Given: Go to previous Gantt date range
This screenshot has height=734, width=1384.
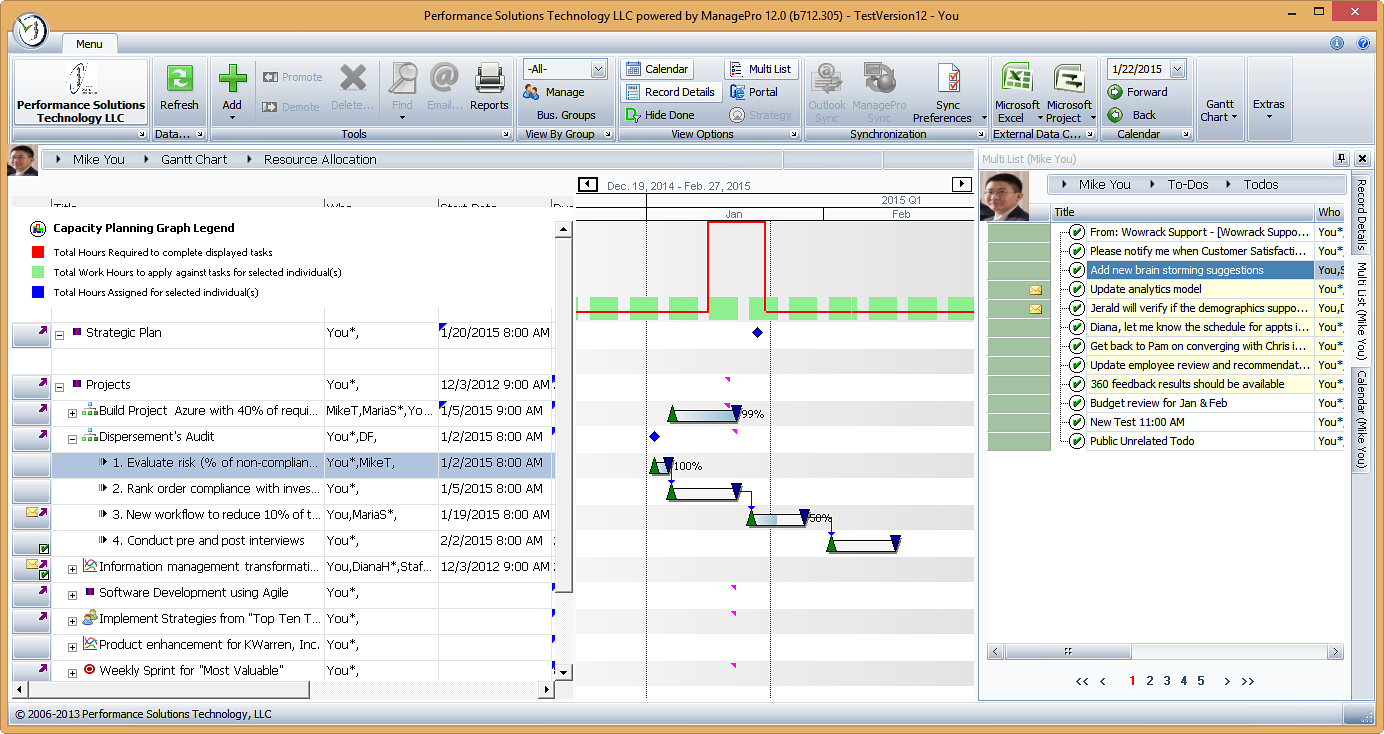Looking at the screenshot, I should pos(588,185).
